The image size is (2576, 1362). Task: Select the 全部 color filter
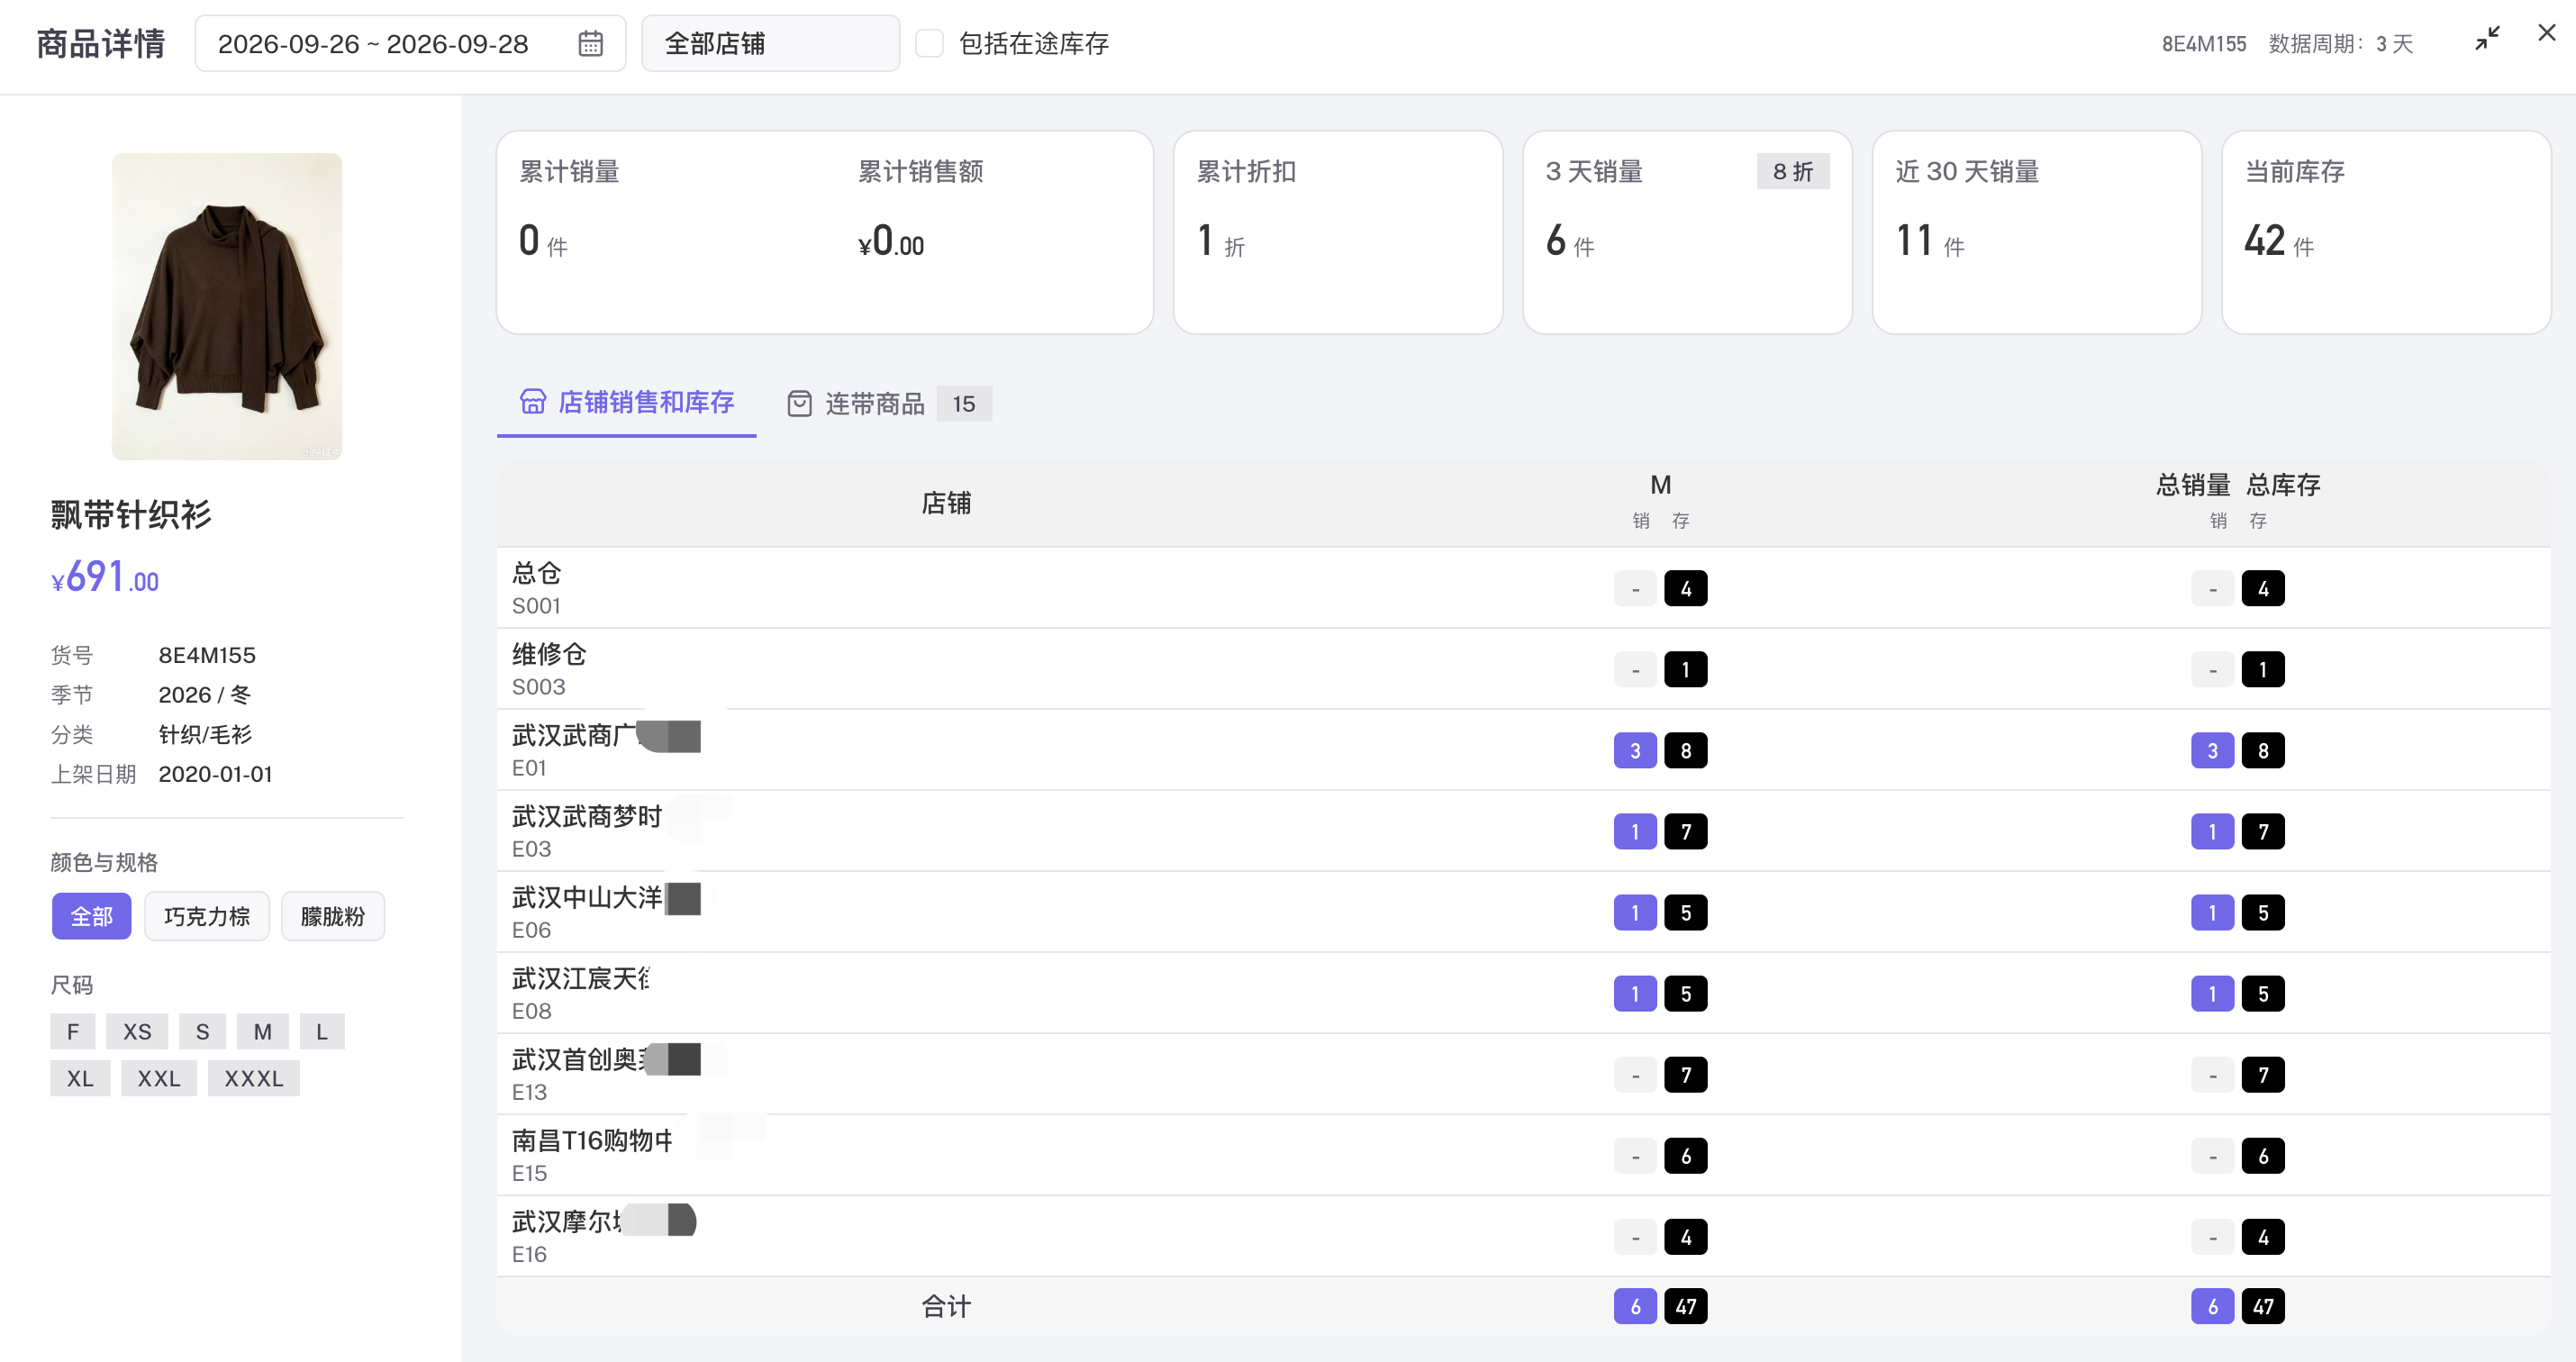click(x=91, y=916)
